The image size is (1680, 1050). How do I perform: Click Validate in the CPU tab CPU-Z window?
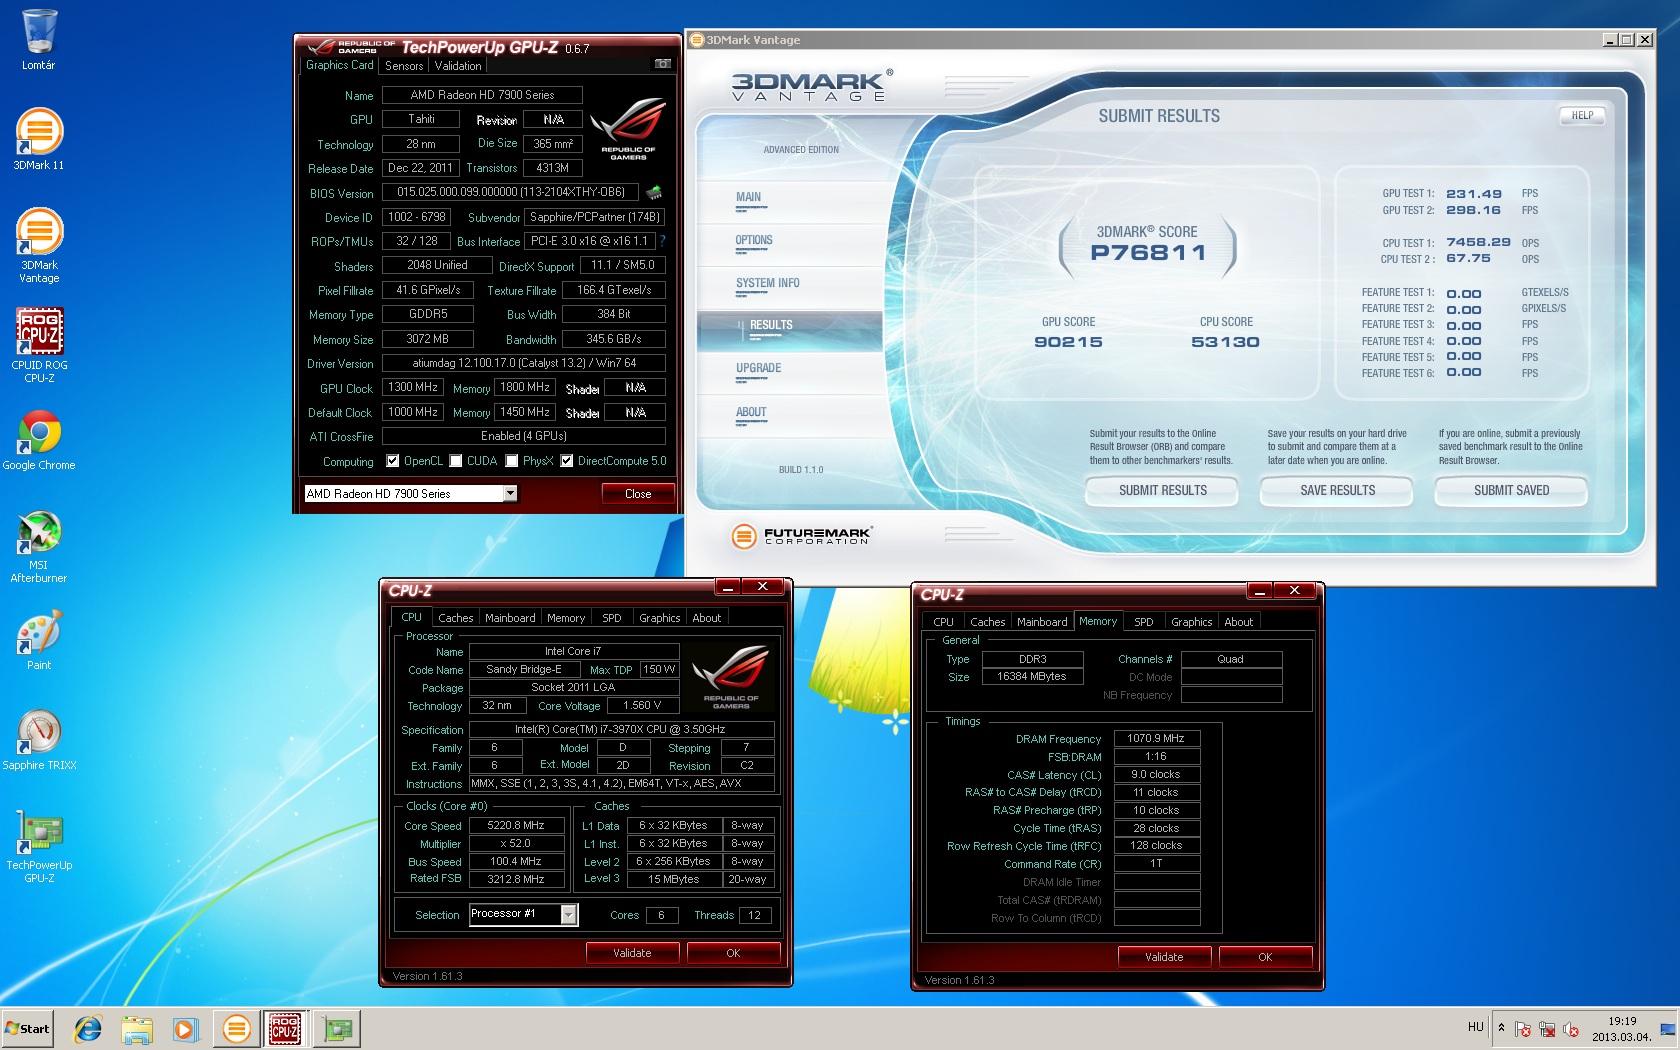pos(632,953)
